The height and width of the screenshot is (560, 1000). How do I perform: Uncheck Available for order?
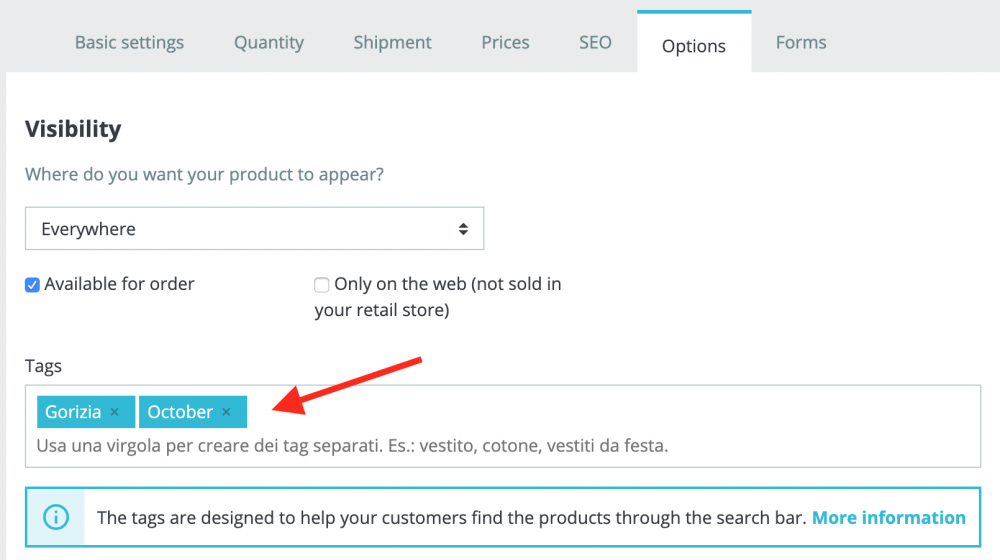point(32,285)
